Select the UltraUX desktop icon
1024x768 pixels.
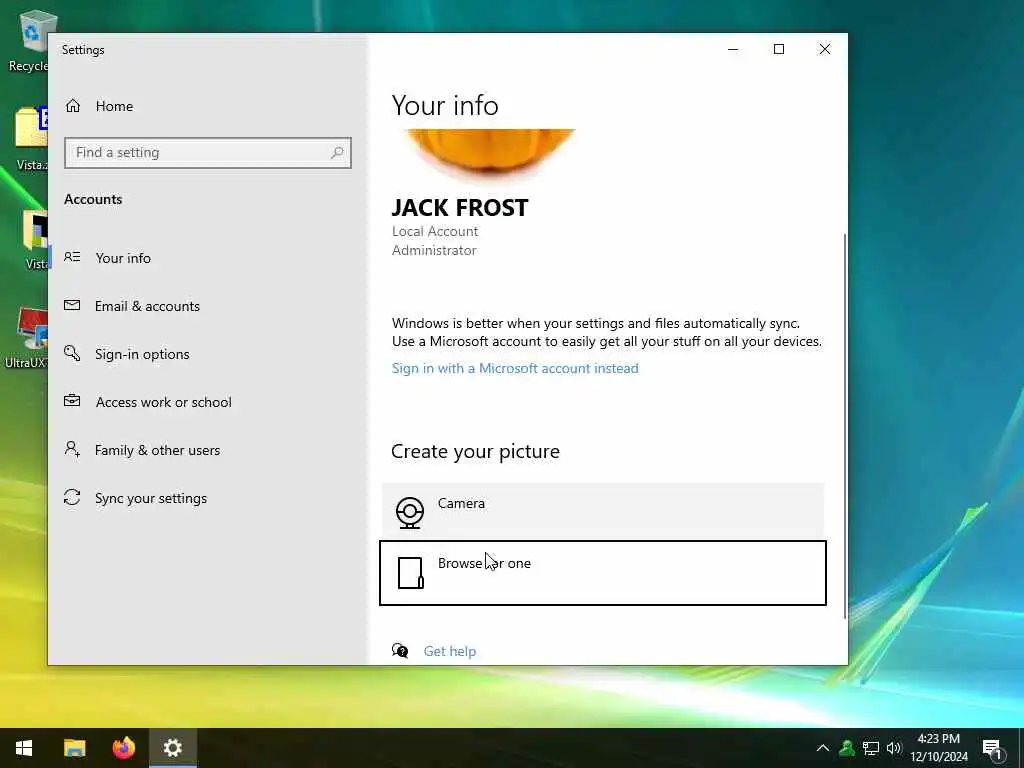(27, 338)
